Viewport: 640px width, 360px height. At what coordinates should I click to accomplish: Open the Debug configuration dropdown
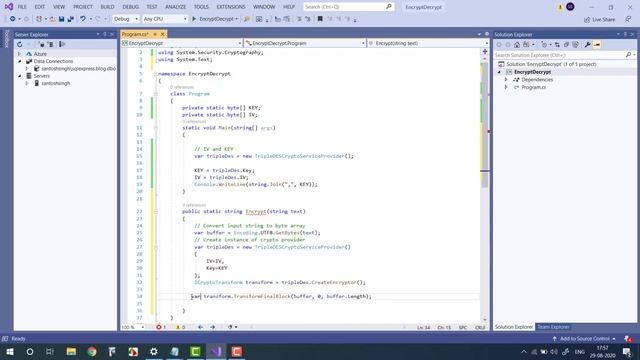pyautogui.click(x=126, y=19)
